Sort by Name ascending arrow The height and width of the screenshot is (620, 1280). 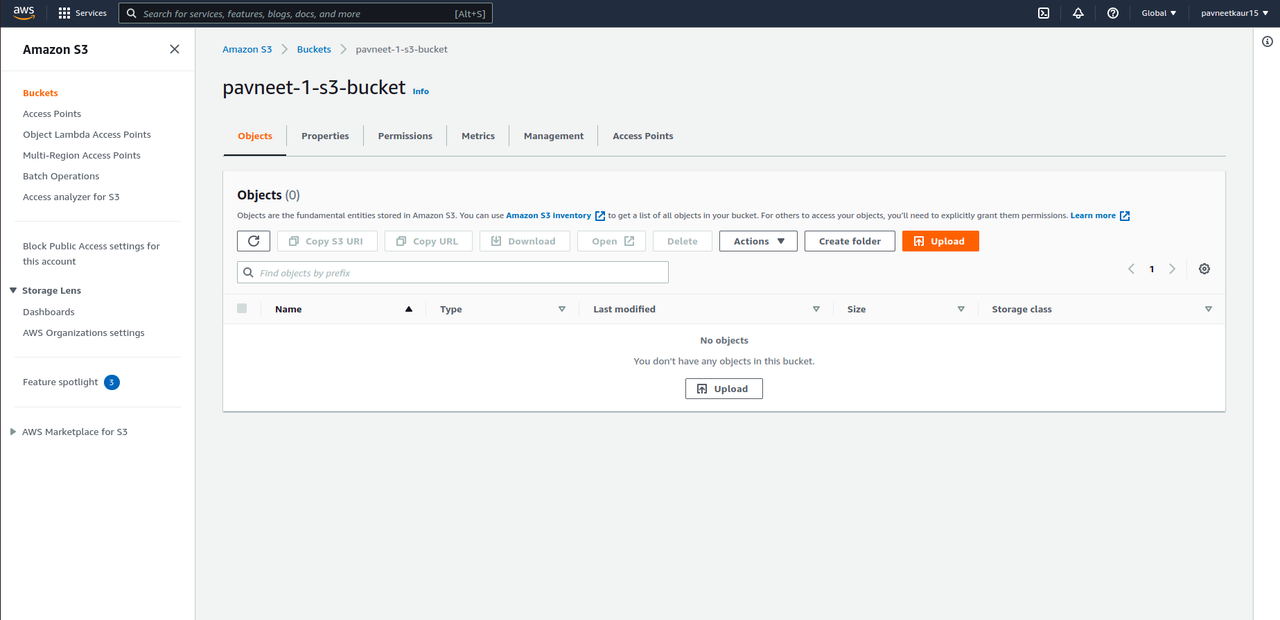(408, 309)
